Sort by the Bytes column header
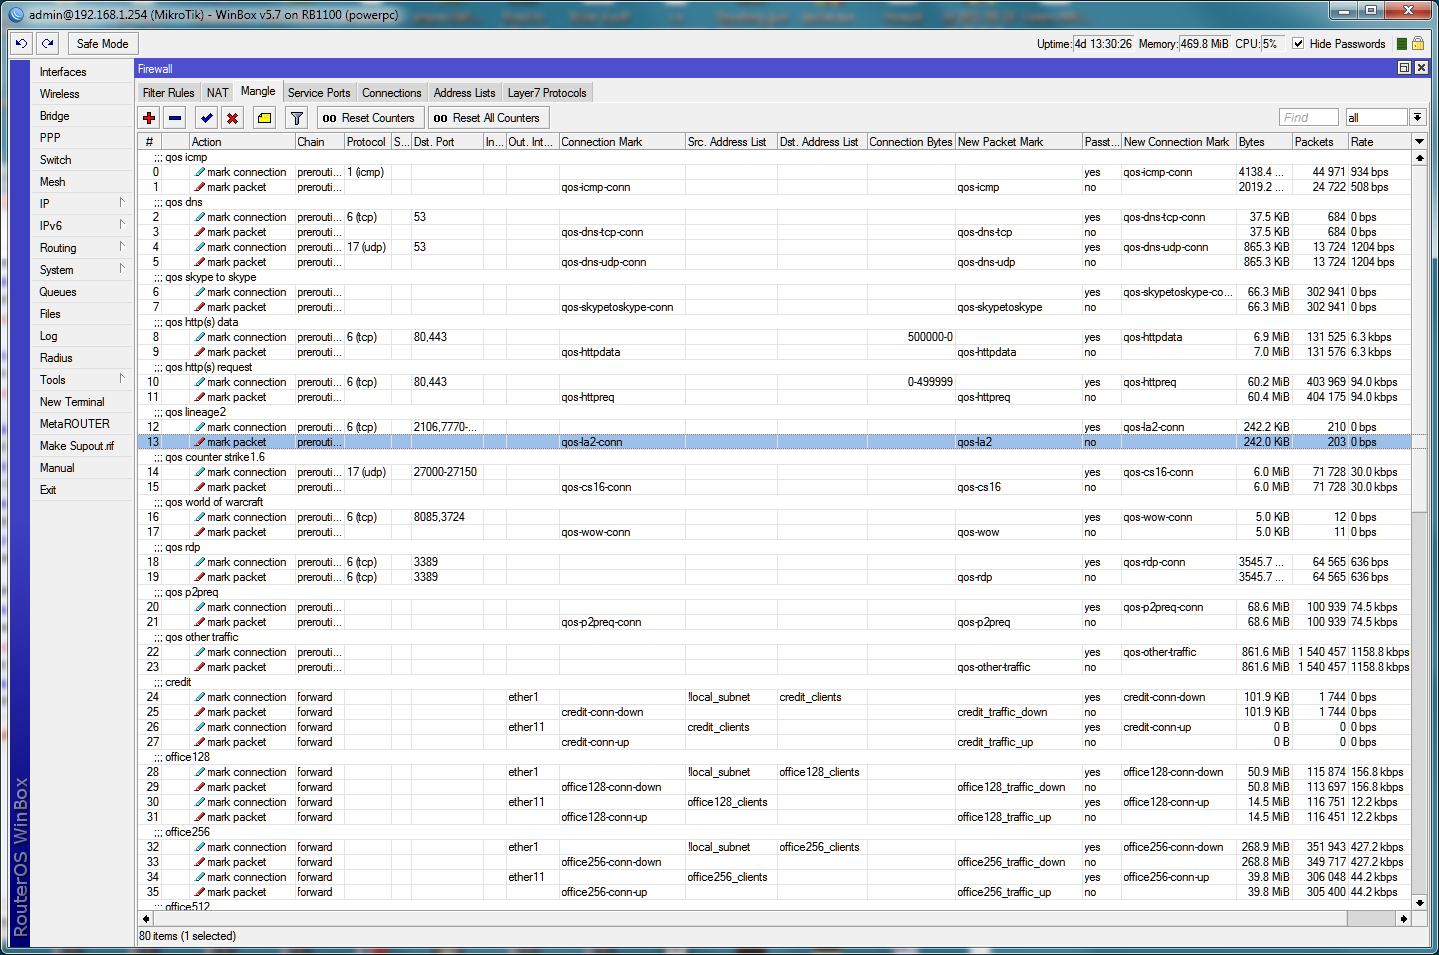Image resolution: width=1439 pixels, height=955 pixels. click(1264, 142)
